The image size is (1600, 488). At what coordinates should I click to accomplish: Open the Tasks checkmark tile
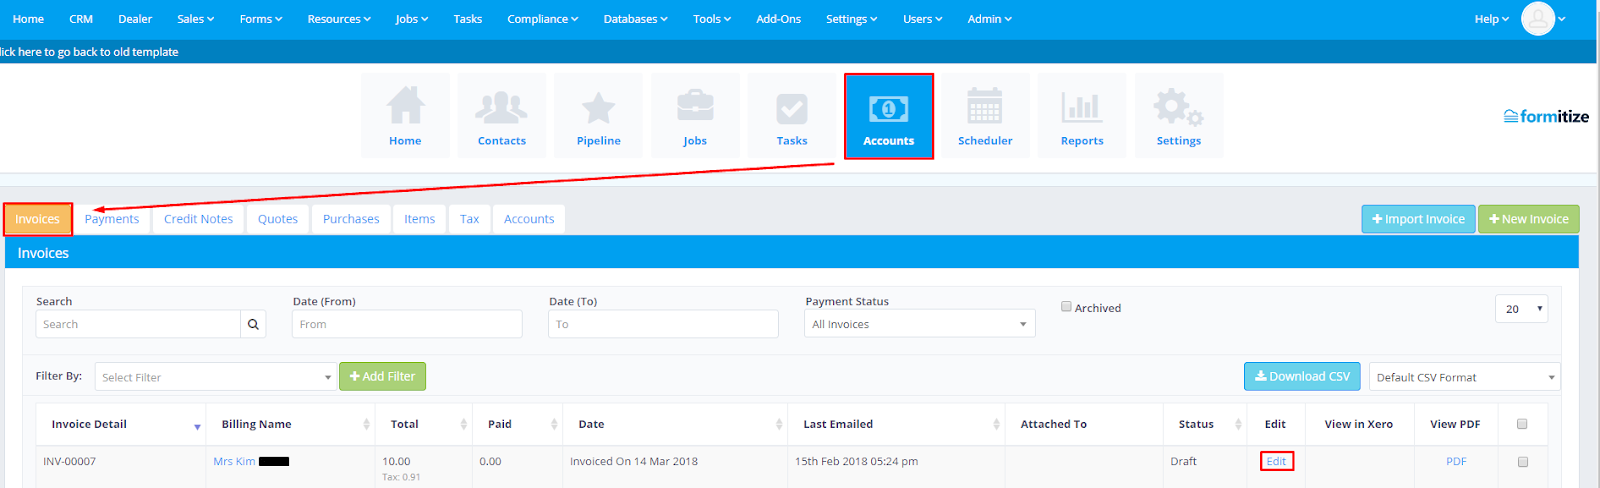tap(792, 116)
